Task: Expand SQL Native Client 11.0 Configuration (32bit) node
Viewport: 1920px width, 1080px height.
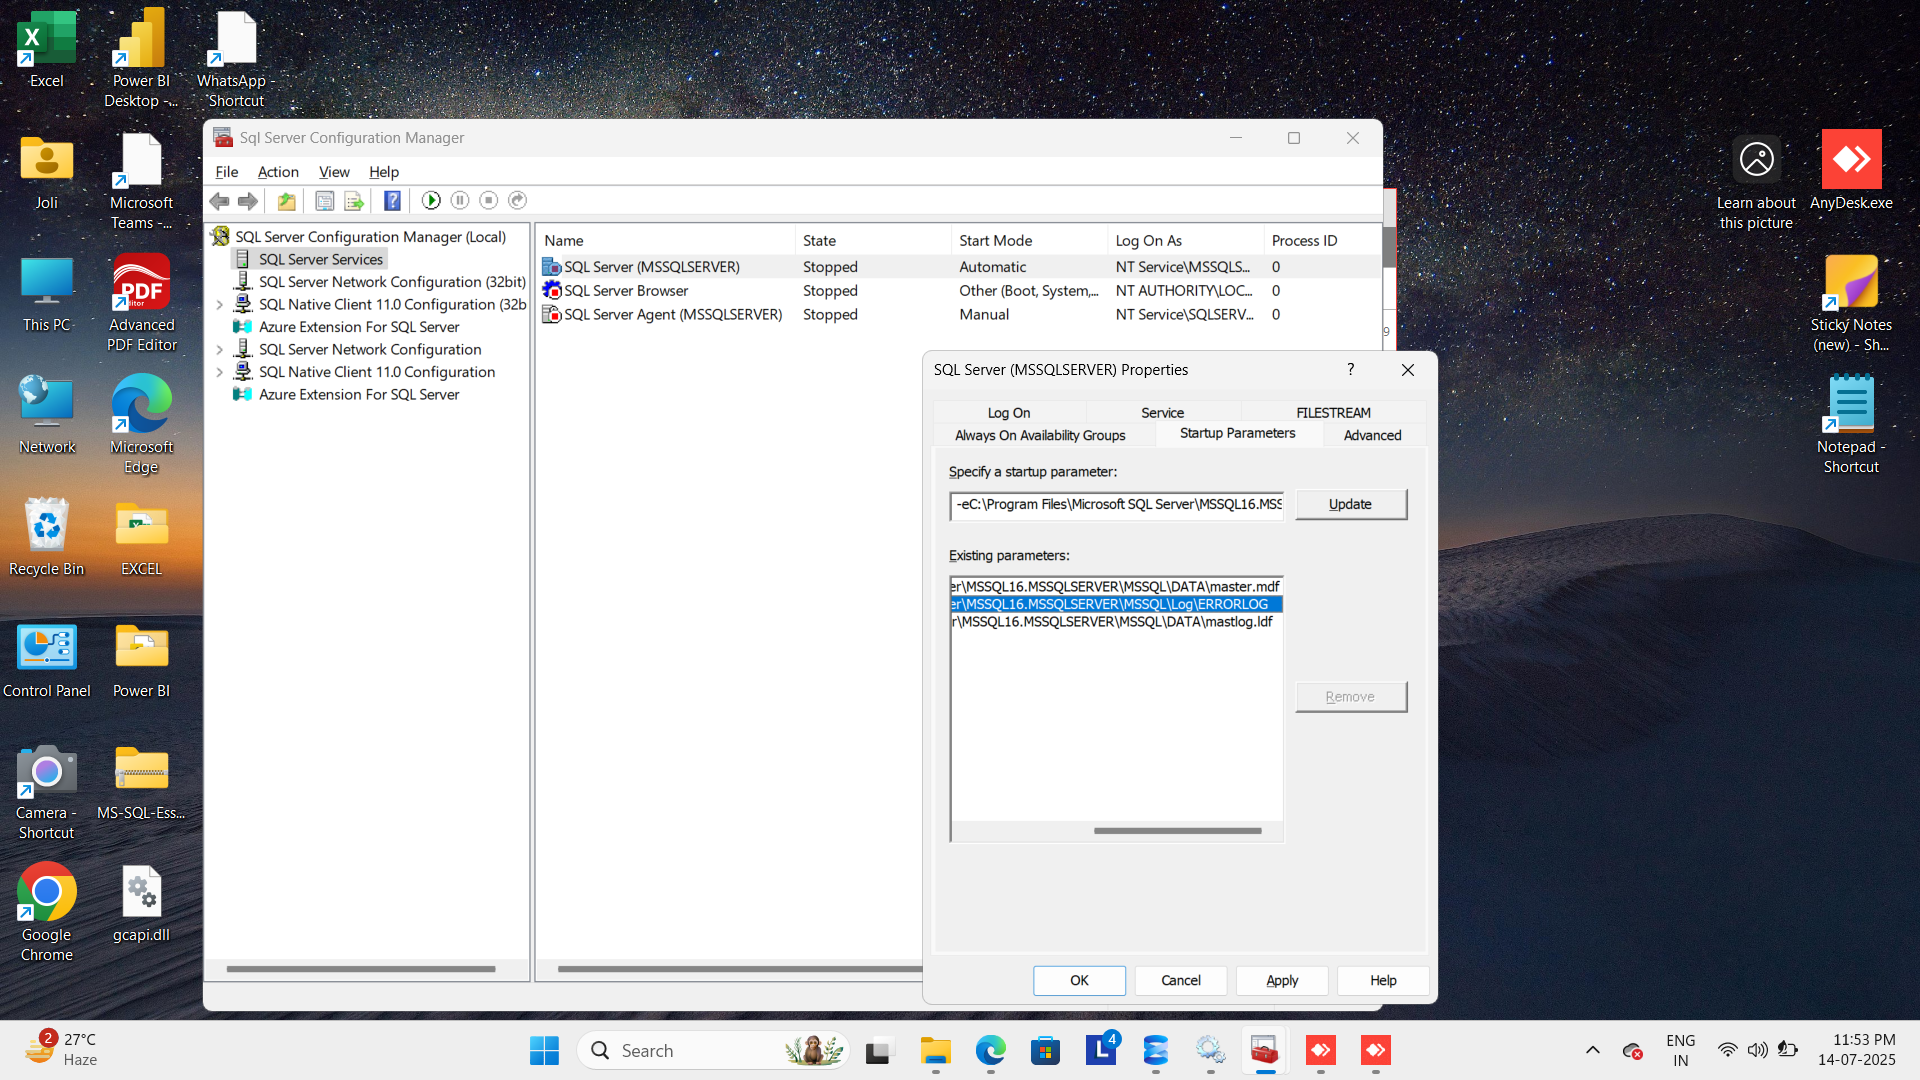Action: click(220, 305)
